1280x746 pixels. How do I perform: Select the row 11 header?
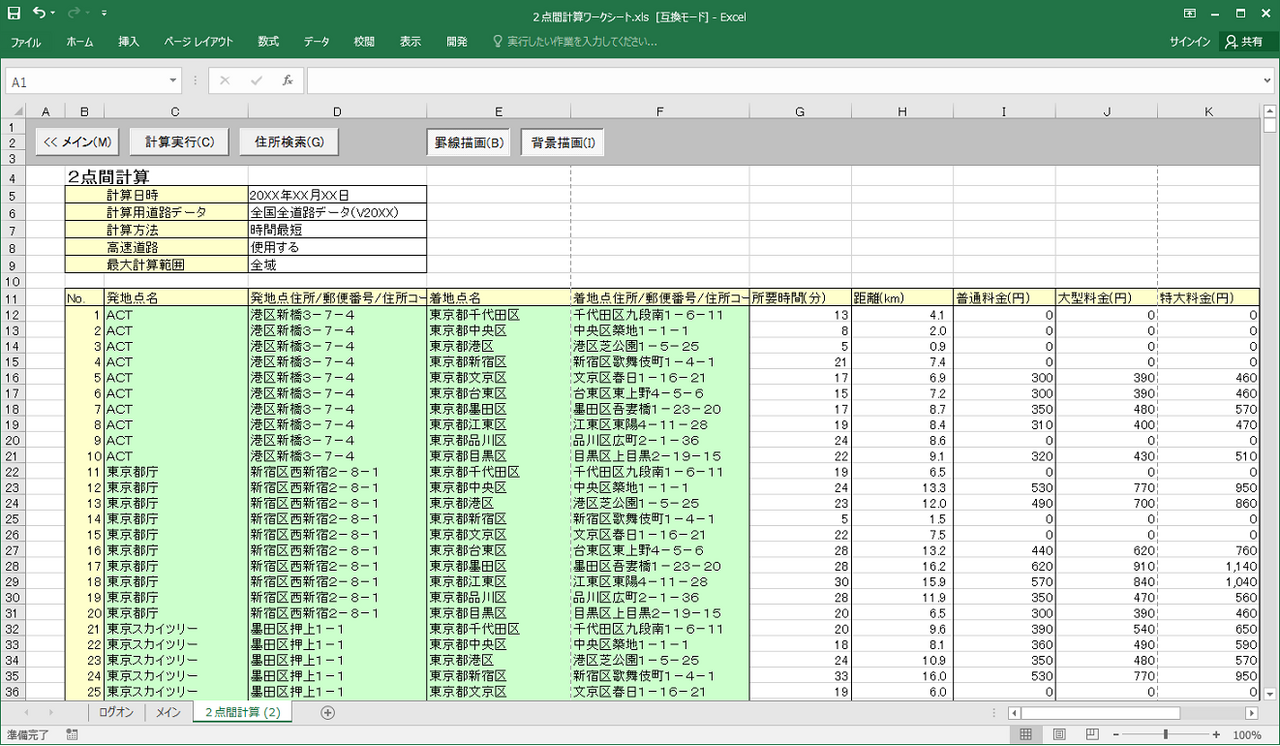(13, 298)
